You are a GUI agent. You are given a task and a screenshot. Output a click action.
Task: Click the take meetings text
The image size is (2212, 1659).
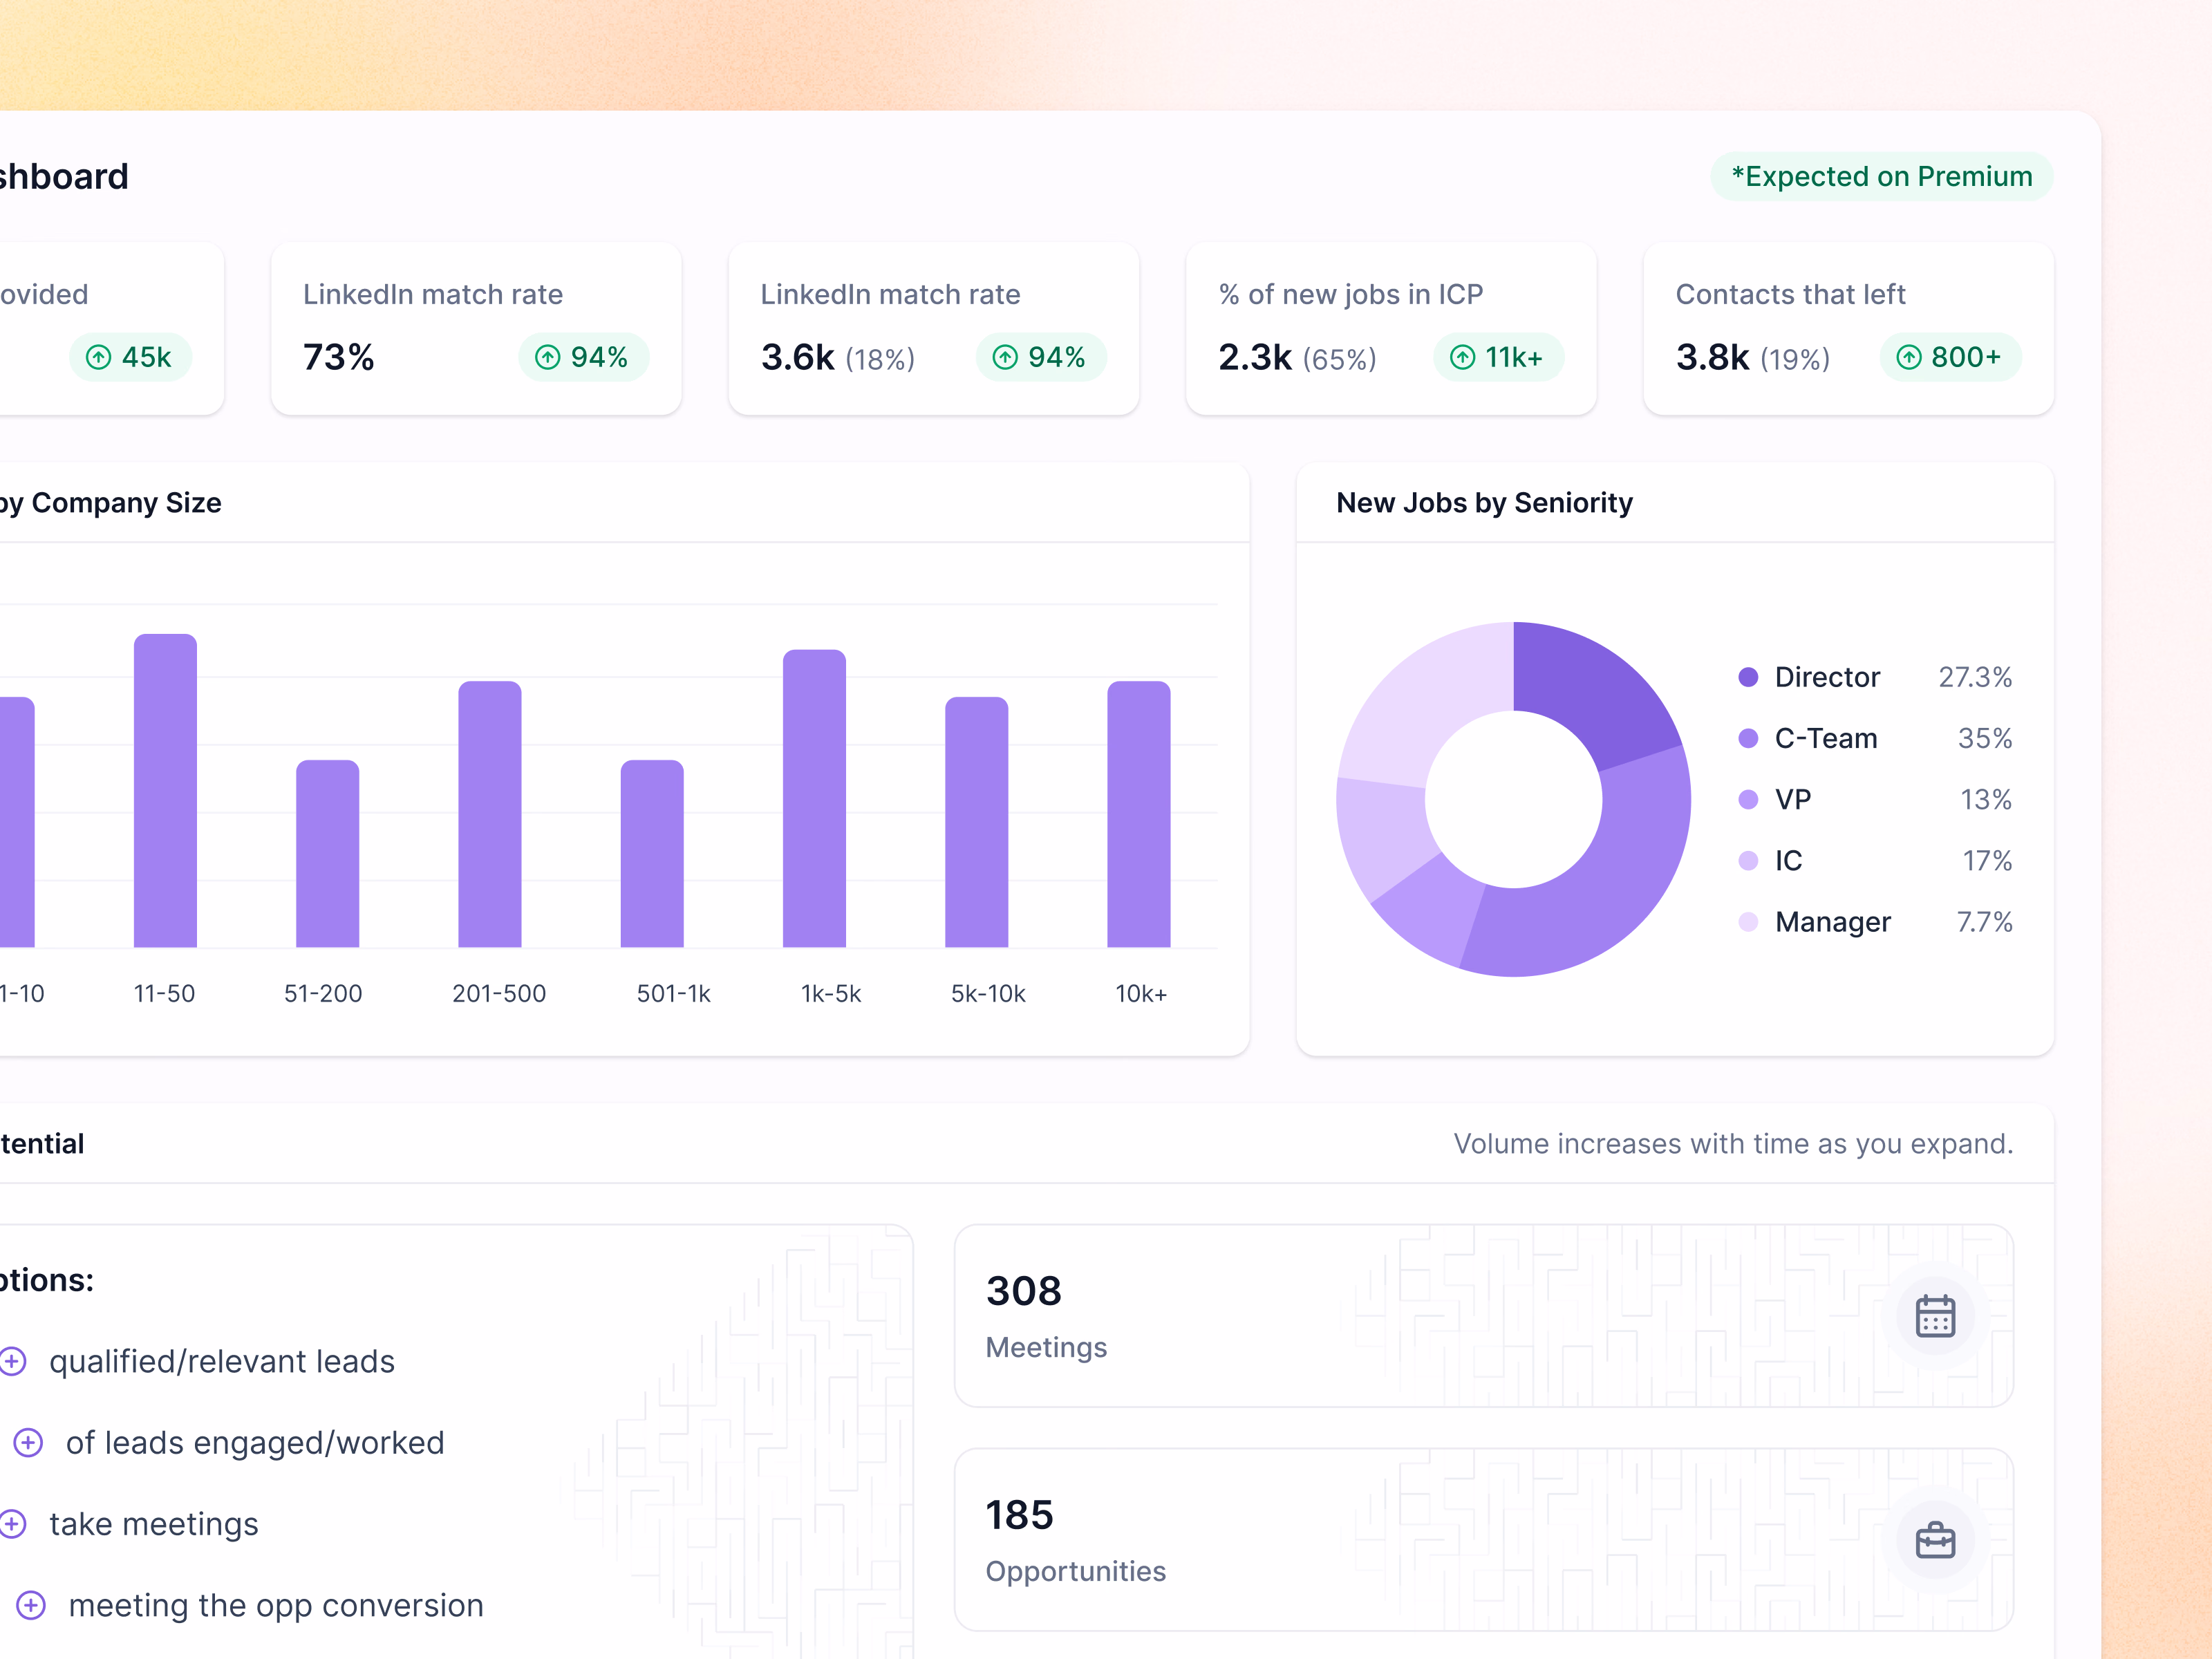click(154, 1524)
